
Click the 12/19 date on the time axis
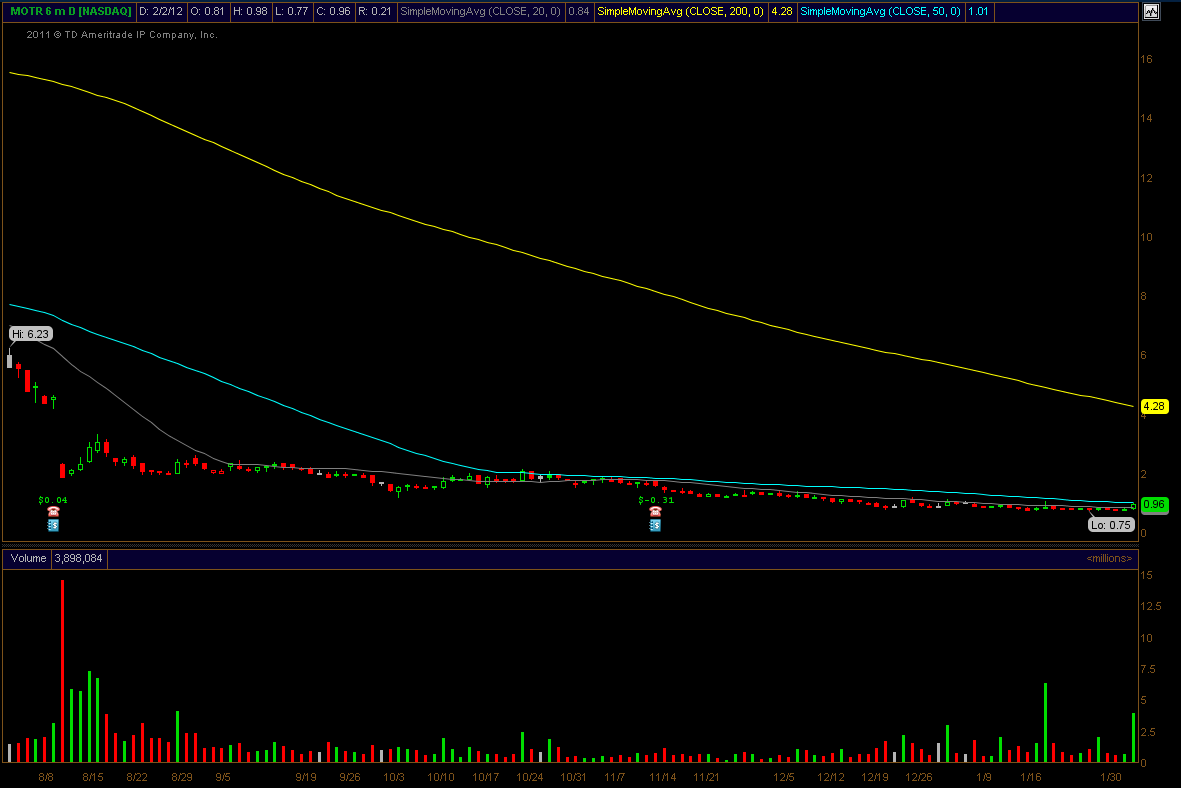click(x=874, y=777)
